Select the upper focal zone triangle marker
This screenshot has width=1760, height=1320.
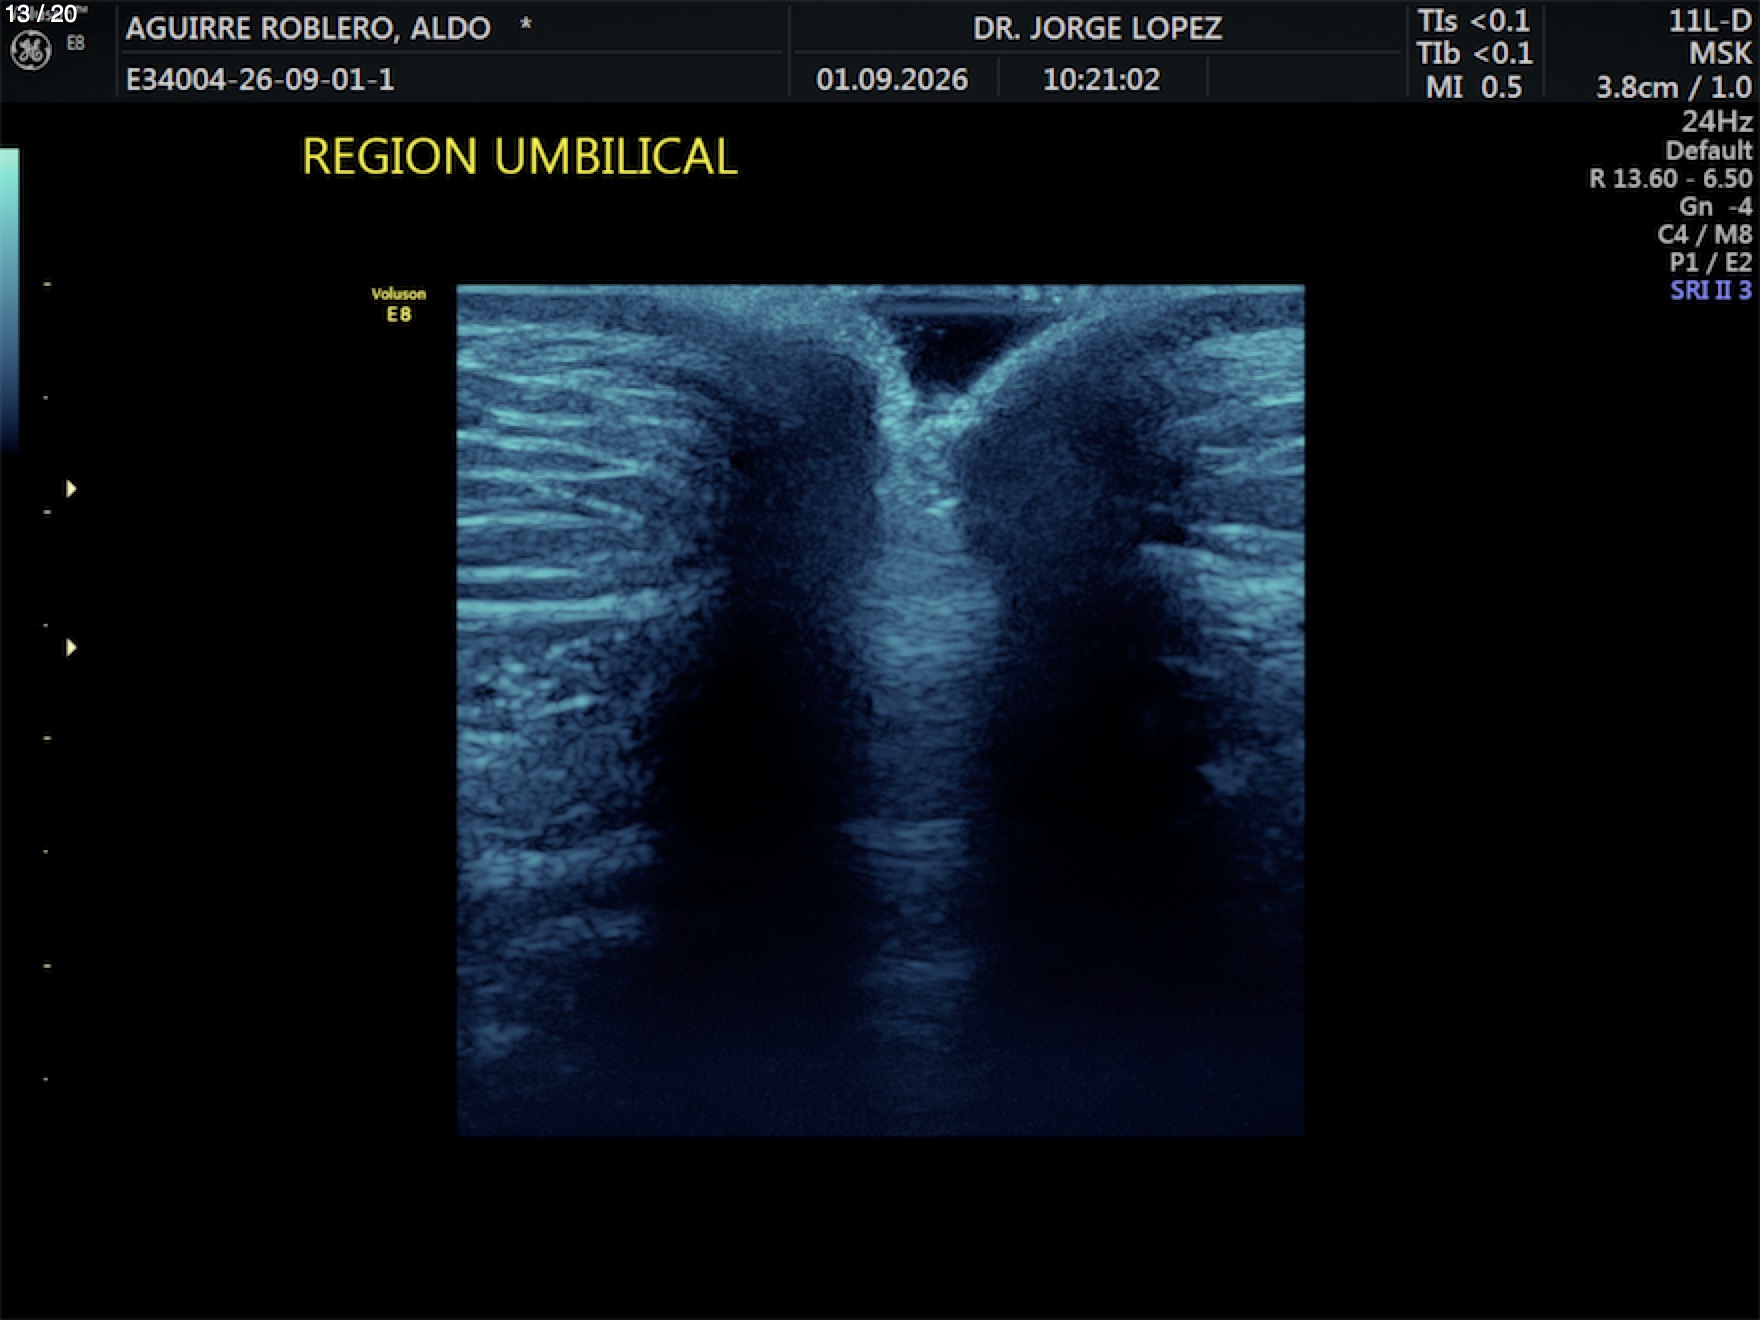point(71,489)
